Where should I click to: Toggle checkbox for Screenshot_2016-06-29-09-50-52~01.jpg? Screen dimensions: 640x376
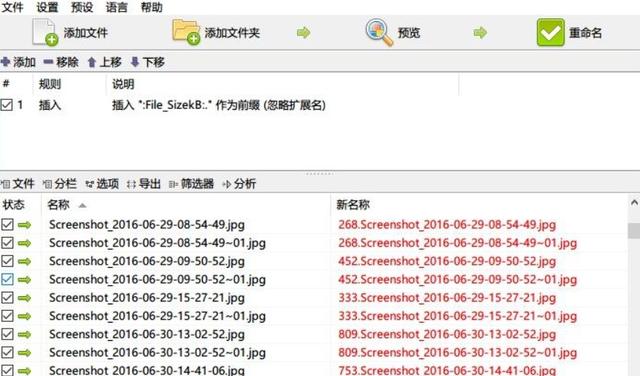coord(7,280)
